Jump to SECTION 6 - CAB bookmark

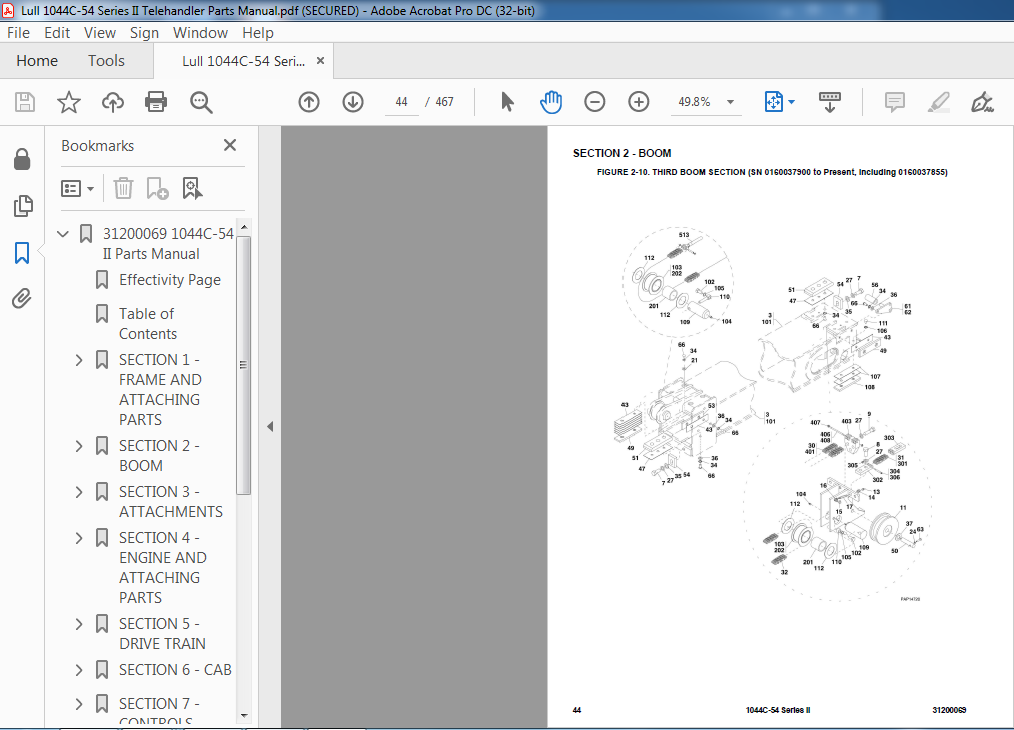(175, 670)
